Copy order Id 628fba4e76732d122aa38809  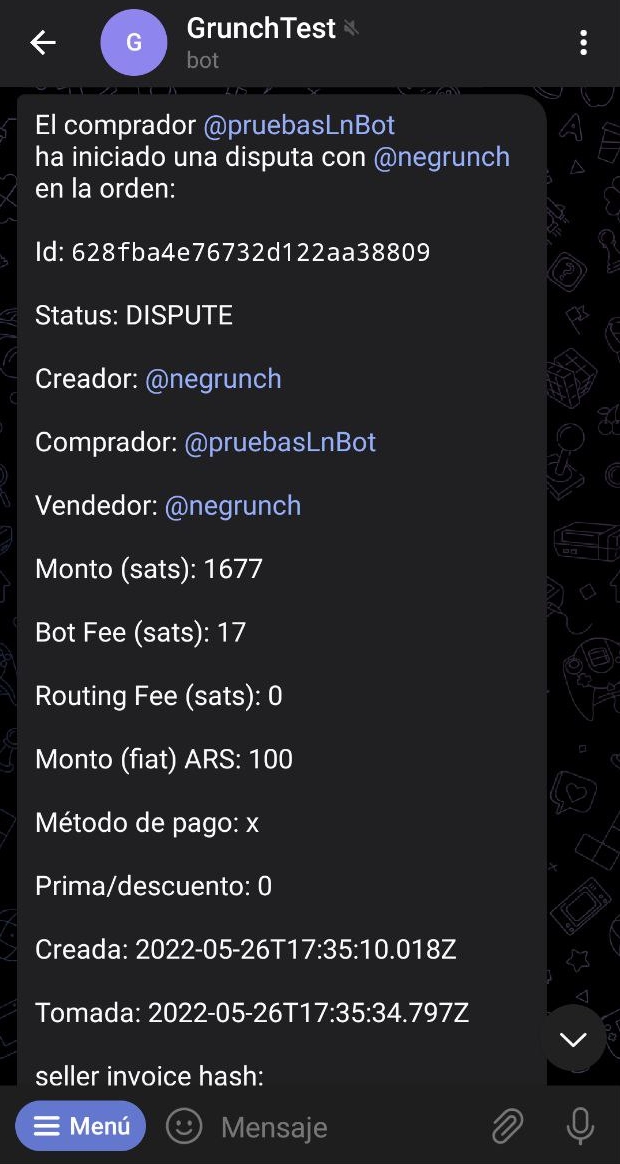(x=251, y=252)
